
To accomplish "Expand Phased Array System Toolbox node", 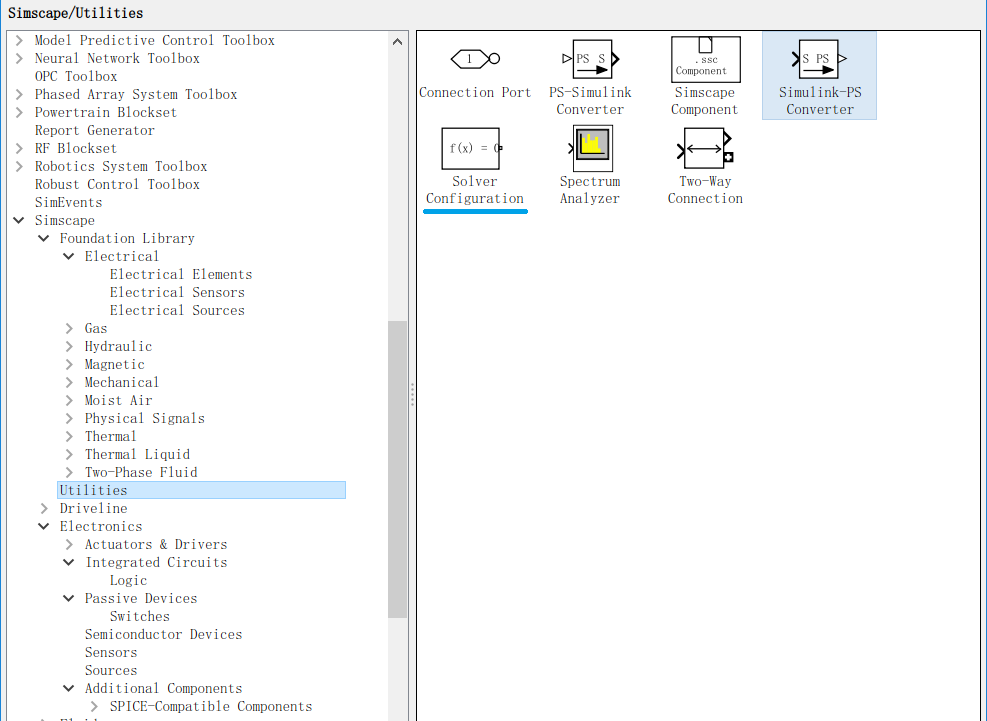I will pos(19,94).
